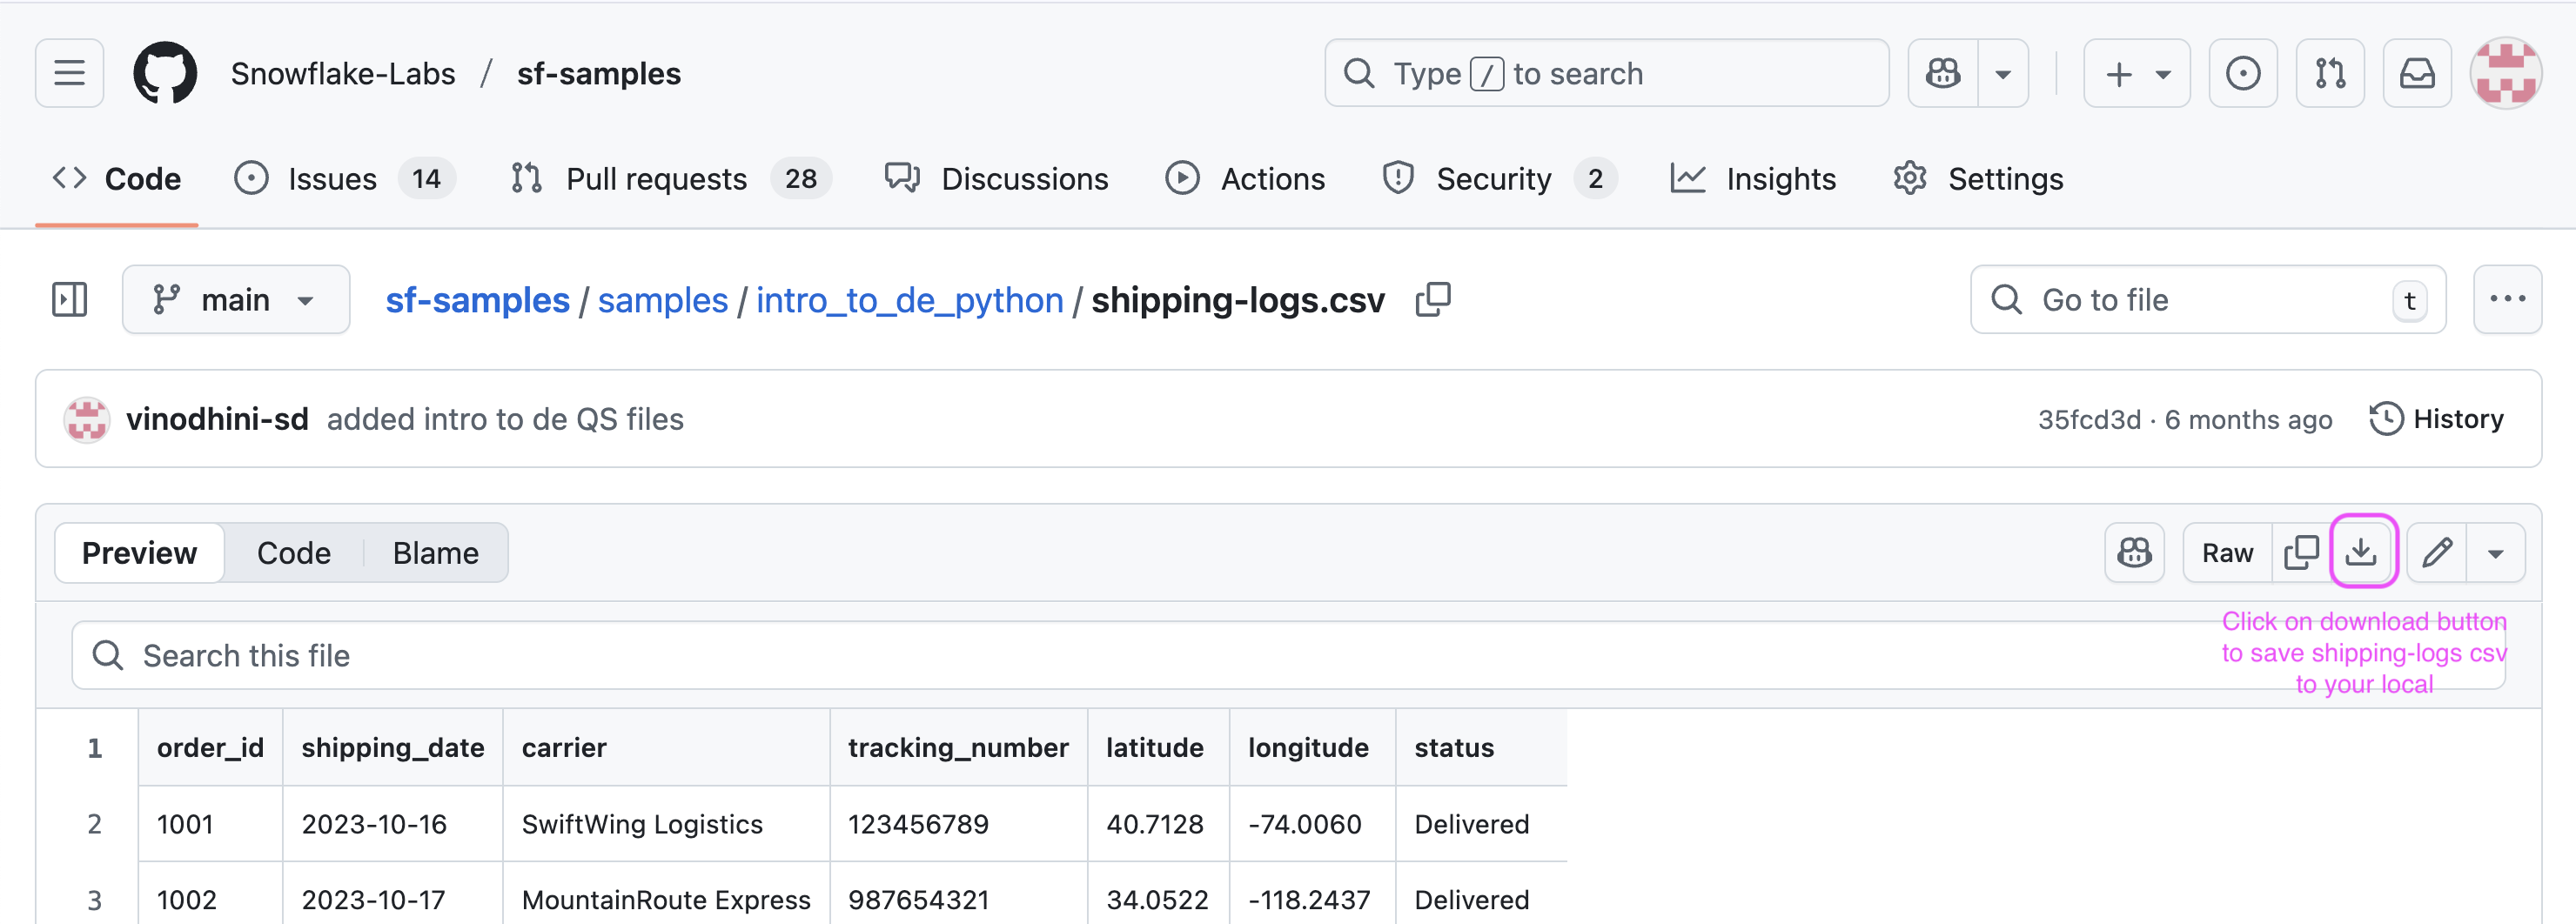Open the intro_to_de_python folder breadcrumb
The width and height of the screenshot is (2576, 924).
coord(909,299)
